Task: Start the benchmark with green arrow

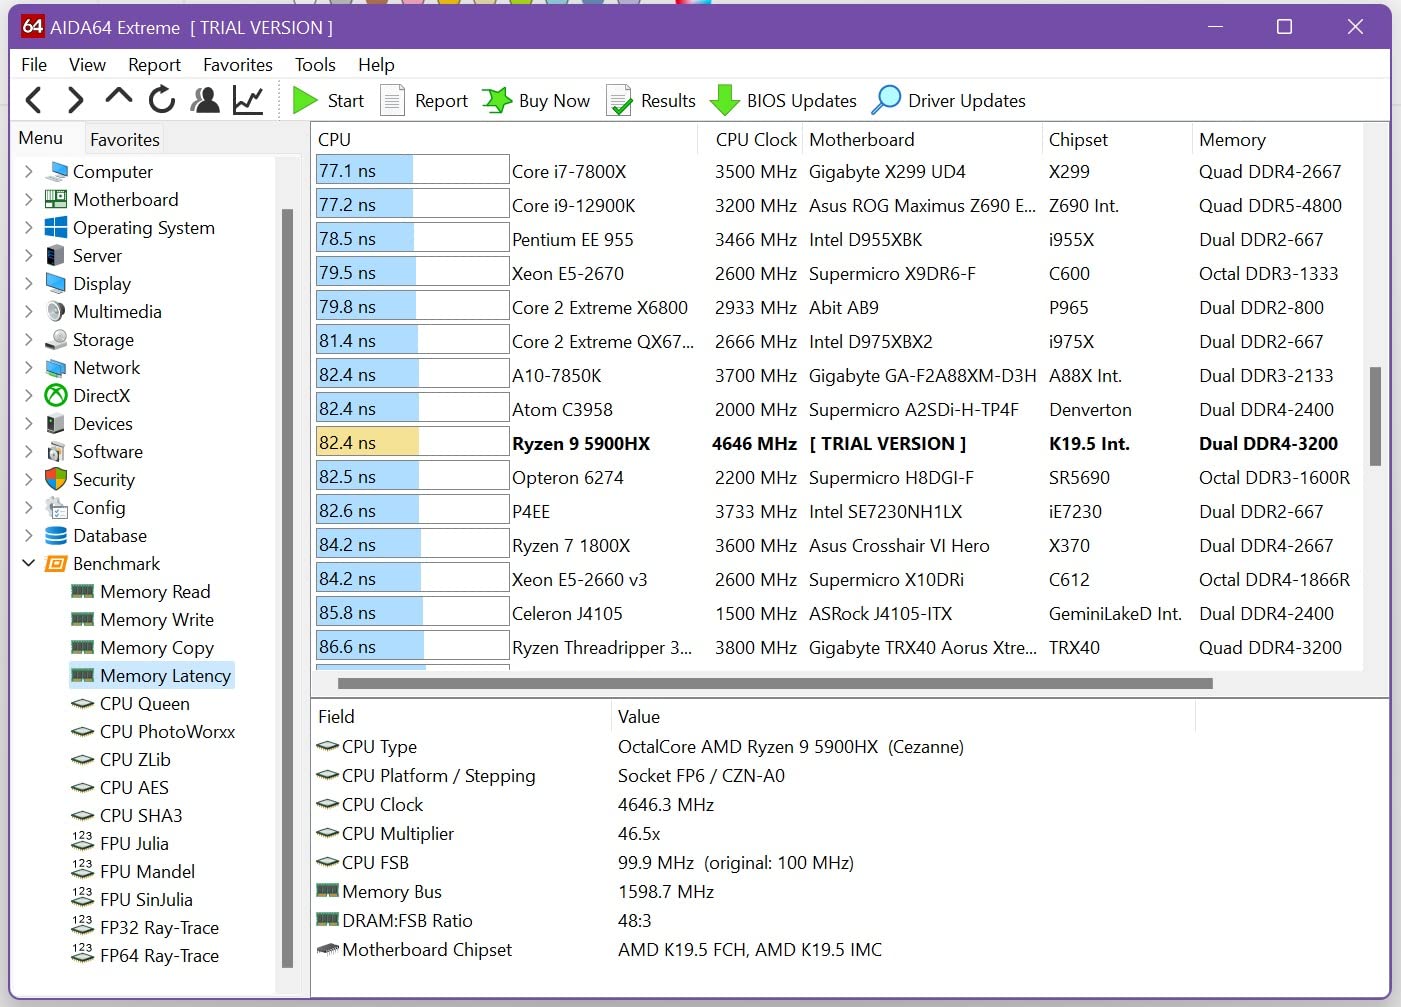Action: (x=328, y=100)
